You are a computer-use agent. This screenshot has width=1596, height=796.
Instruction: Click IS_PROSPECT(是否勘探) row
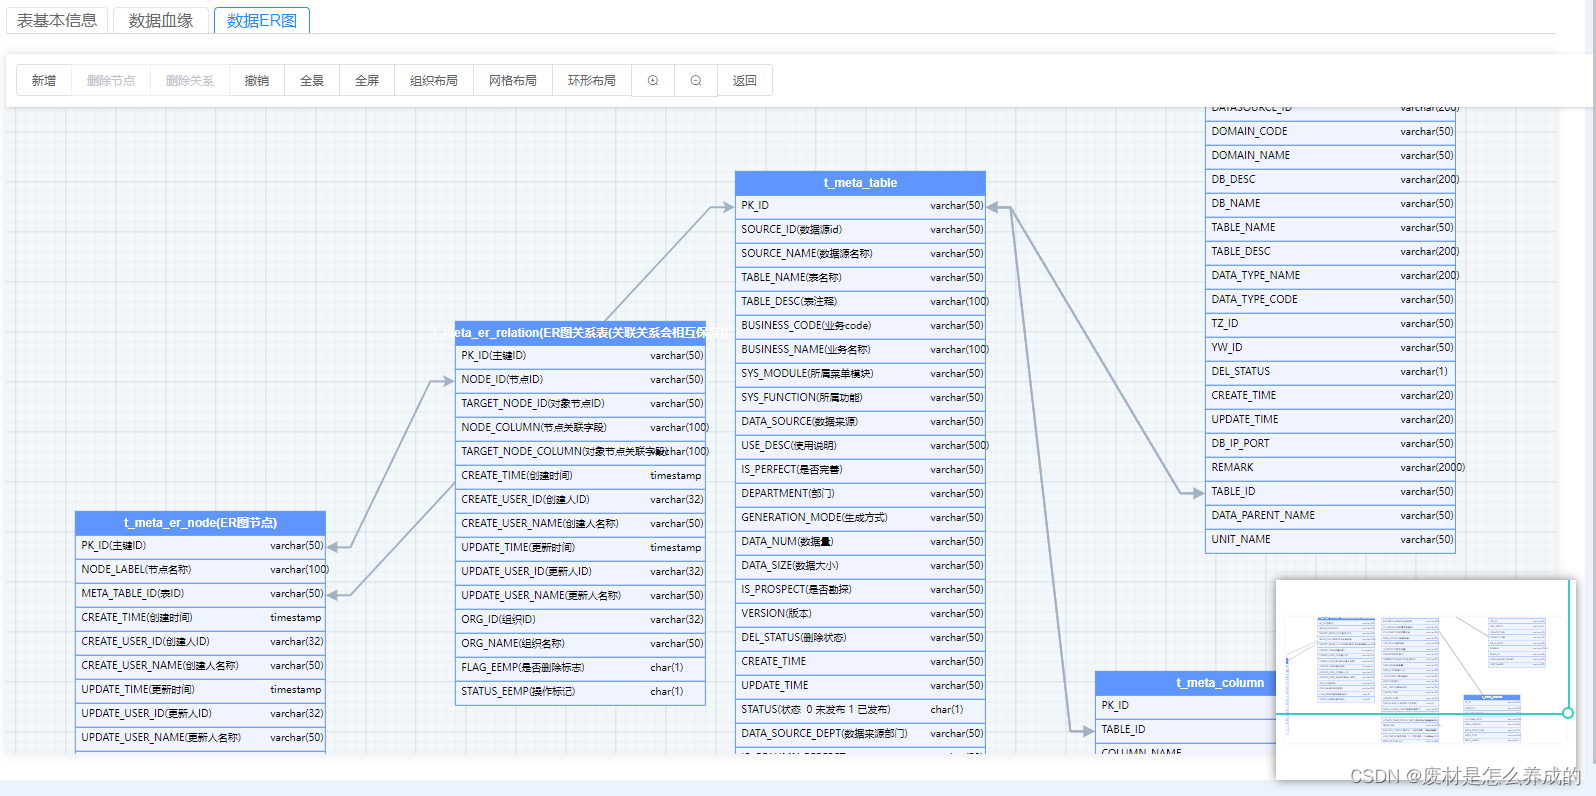pos(860,590)
